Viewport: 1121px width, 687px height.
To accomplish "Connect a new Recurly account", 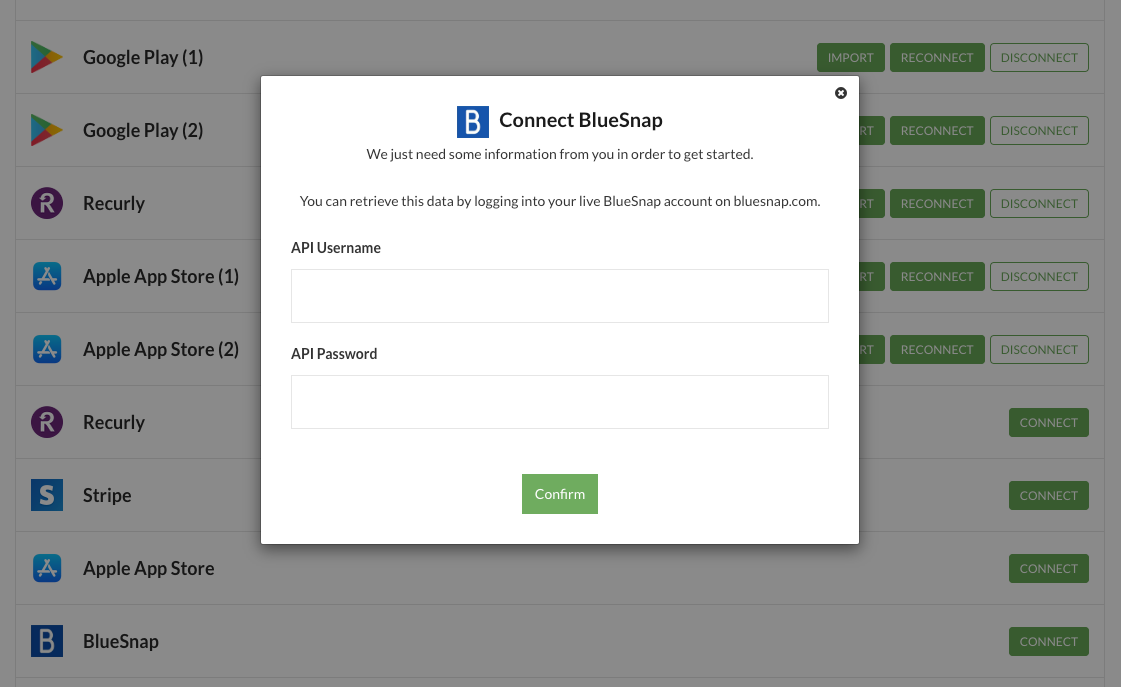I will tap(1049, 422).
